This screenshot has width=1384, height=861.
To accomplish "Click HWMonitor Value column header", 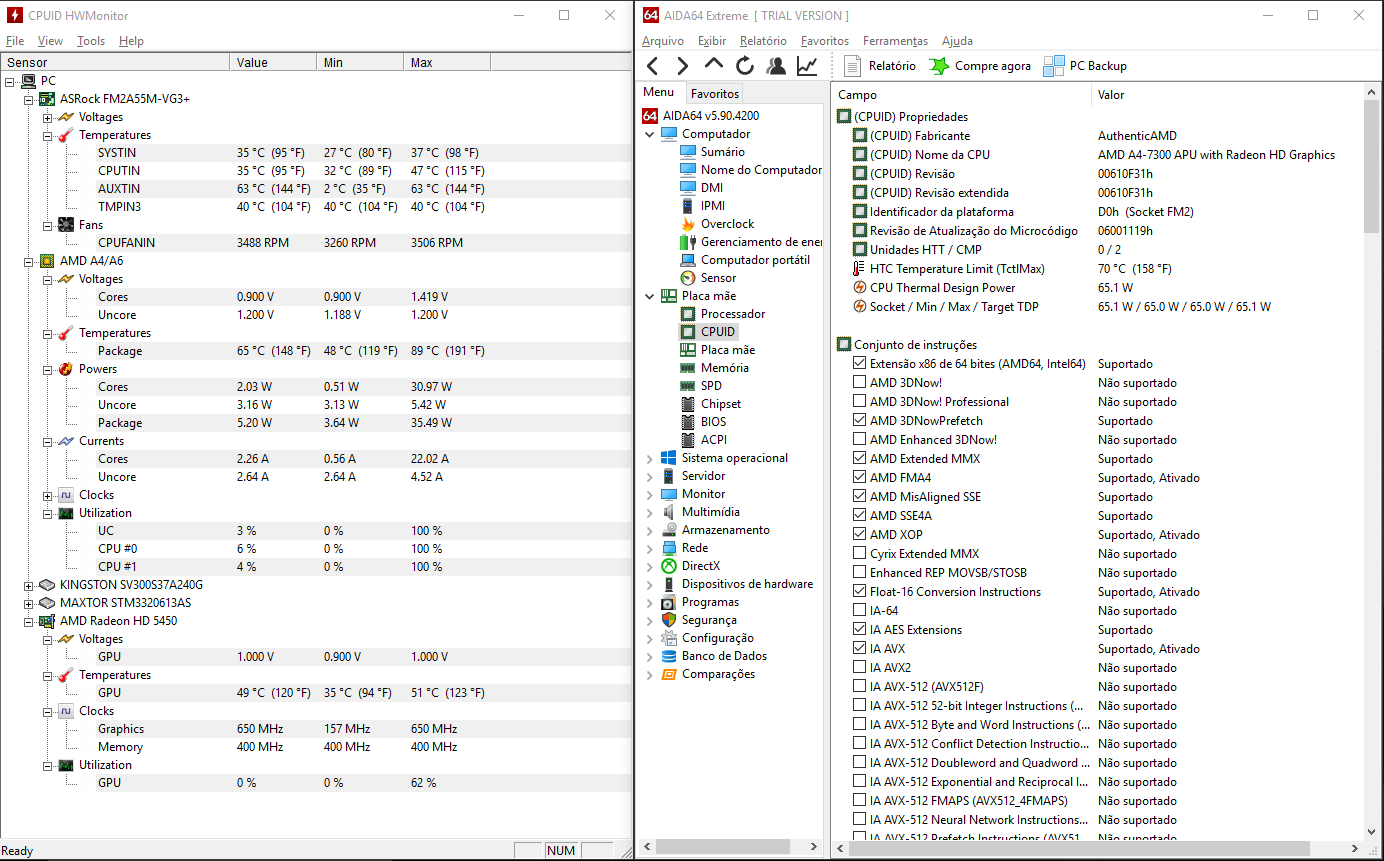I will 273,62.
